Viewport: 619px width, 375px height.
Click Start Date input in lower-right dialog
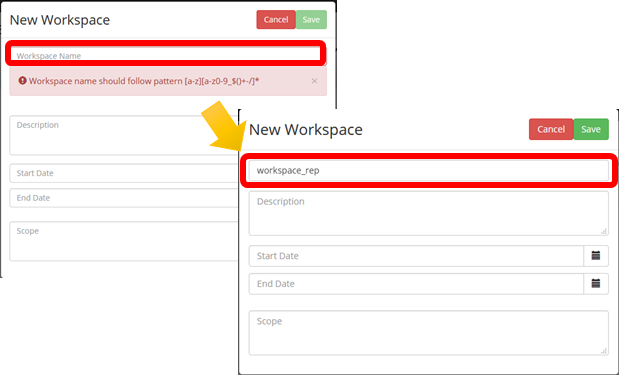[x=416, y=256]
